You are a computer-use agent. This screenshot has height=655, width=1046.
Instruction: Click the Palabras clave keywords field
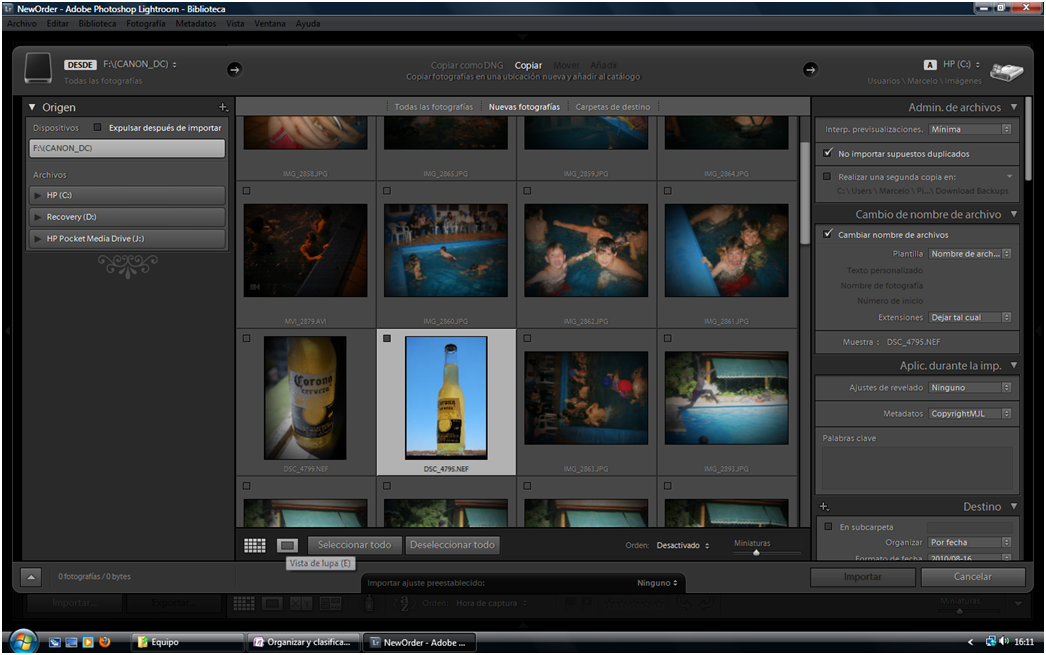point(917,468)
